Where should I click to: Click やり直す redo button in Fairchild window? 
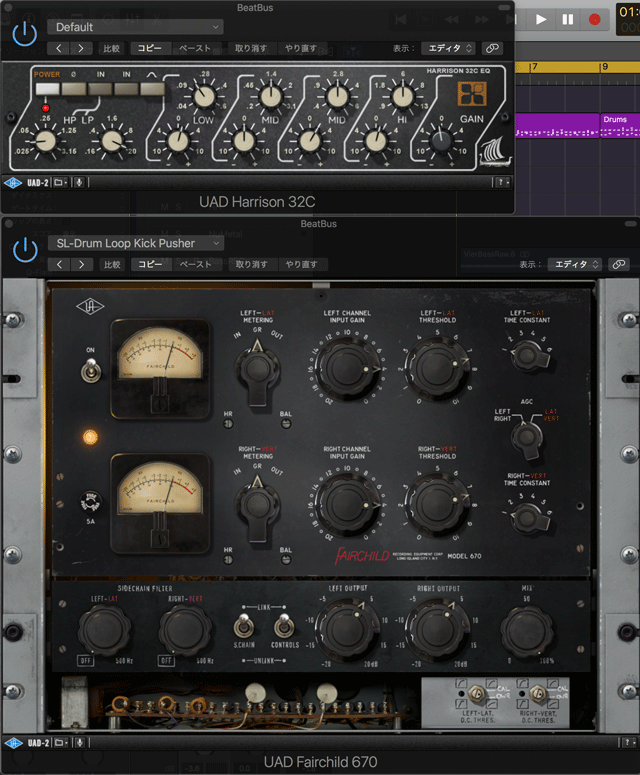coord(301,264)
